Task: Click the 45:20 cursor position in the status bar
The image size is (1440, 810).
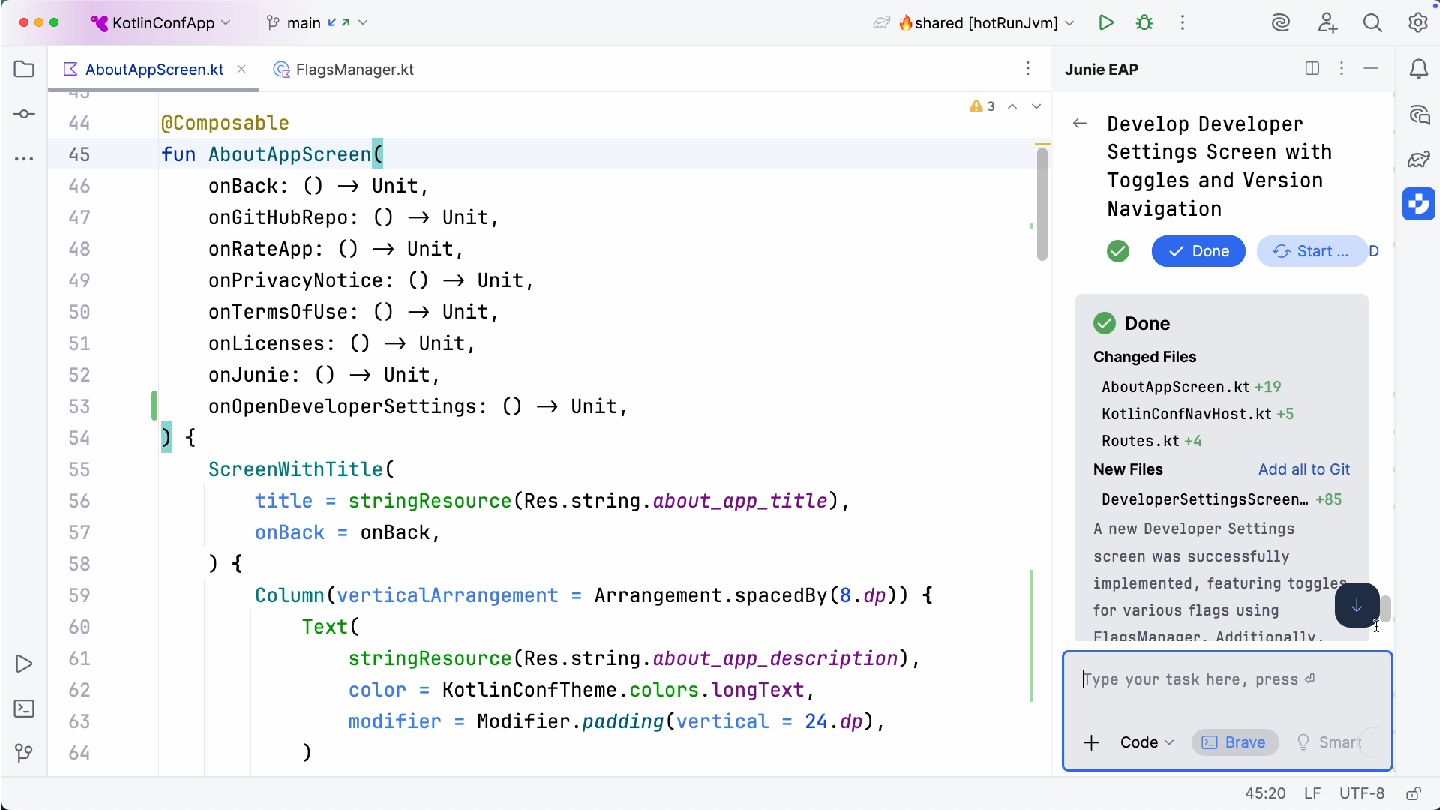Action: click(x=1265, y=794)
